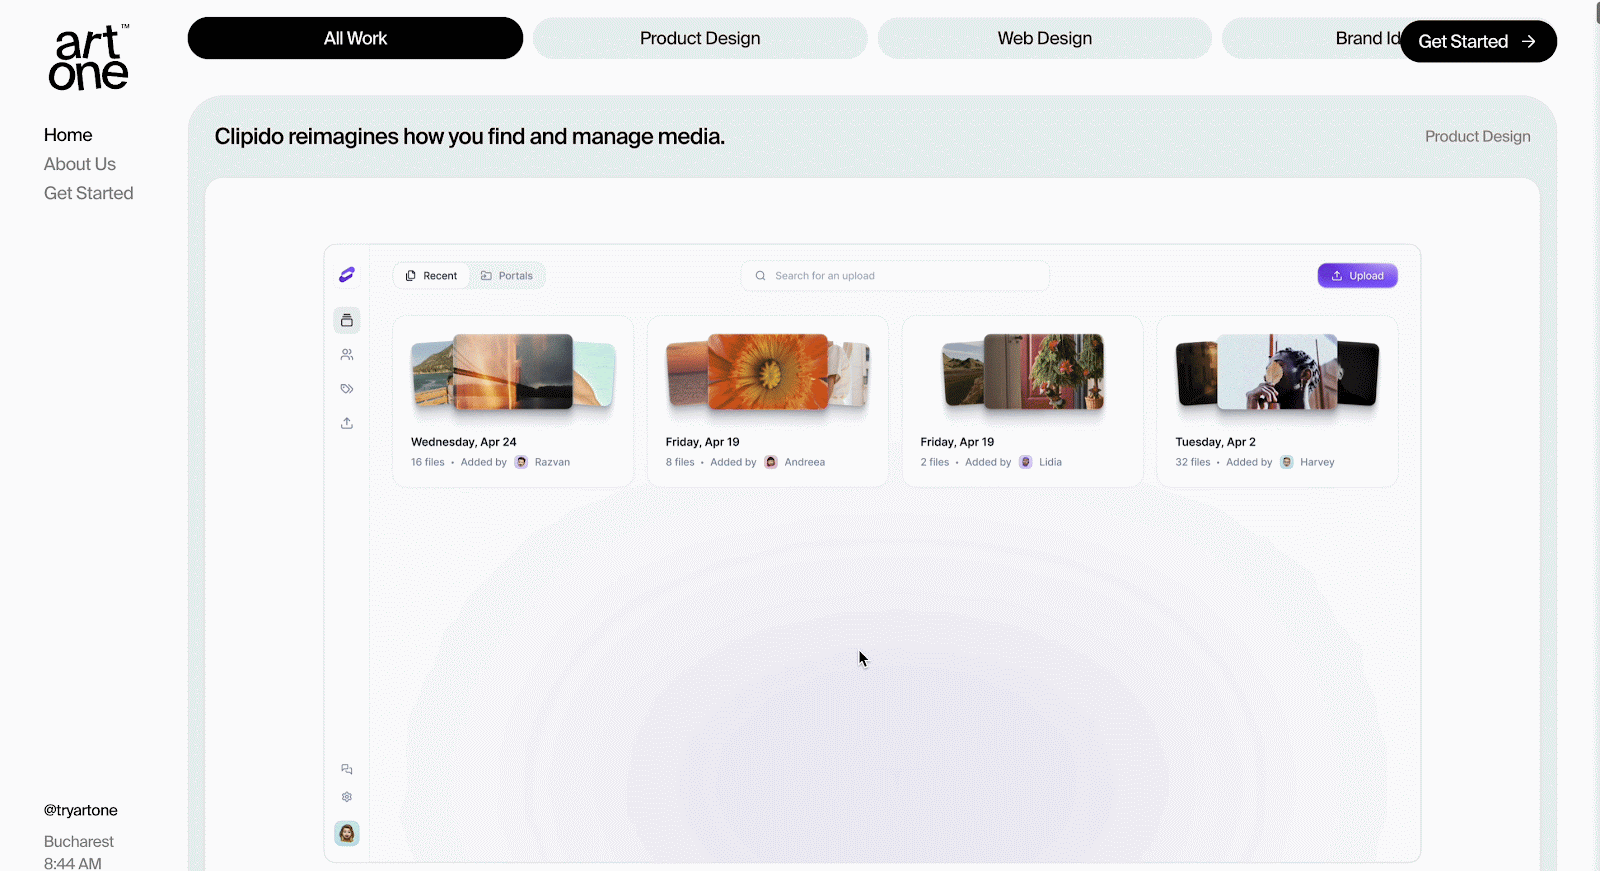1600x871 pixels.
Task: Open the Brand Identity tab
Action: coord(1311,38)
